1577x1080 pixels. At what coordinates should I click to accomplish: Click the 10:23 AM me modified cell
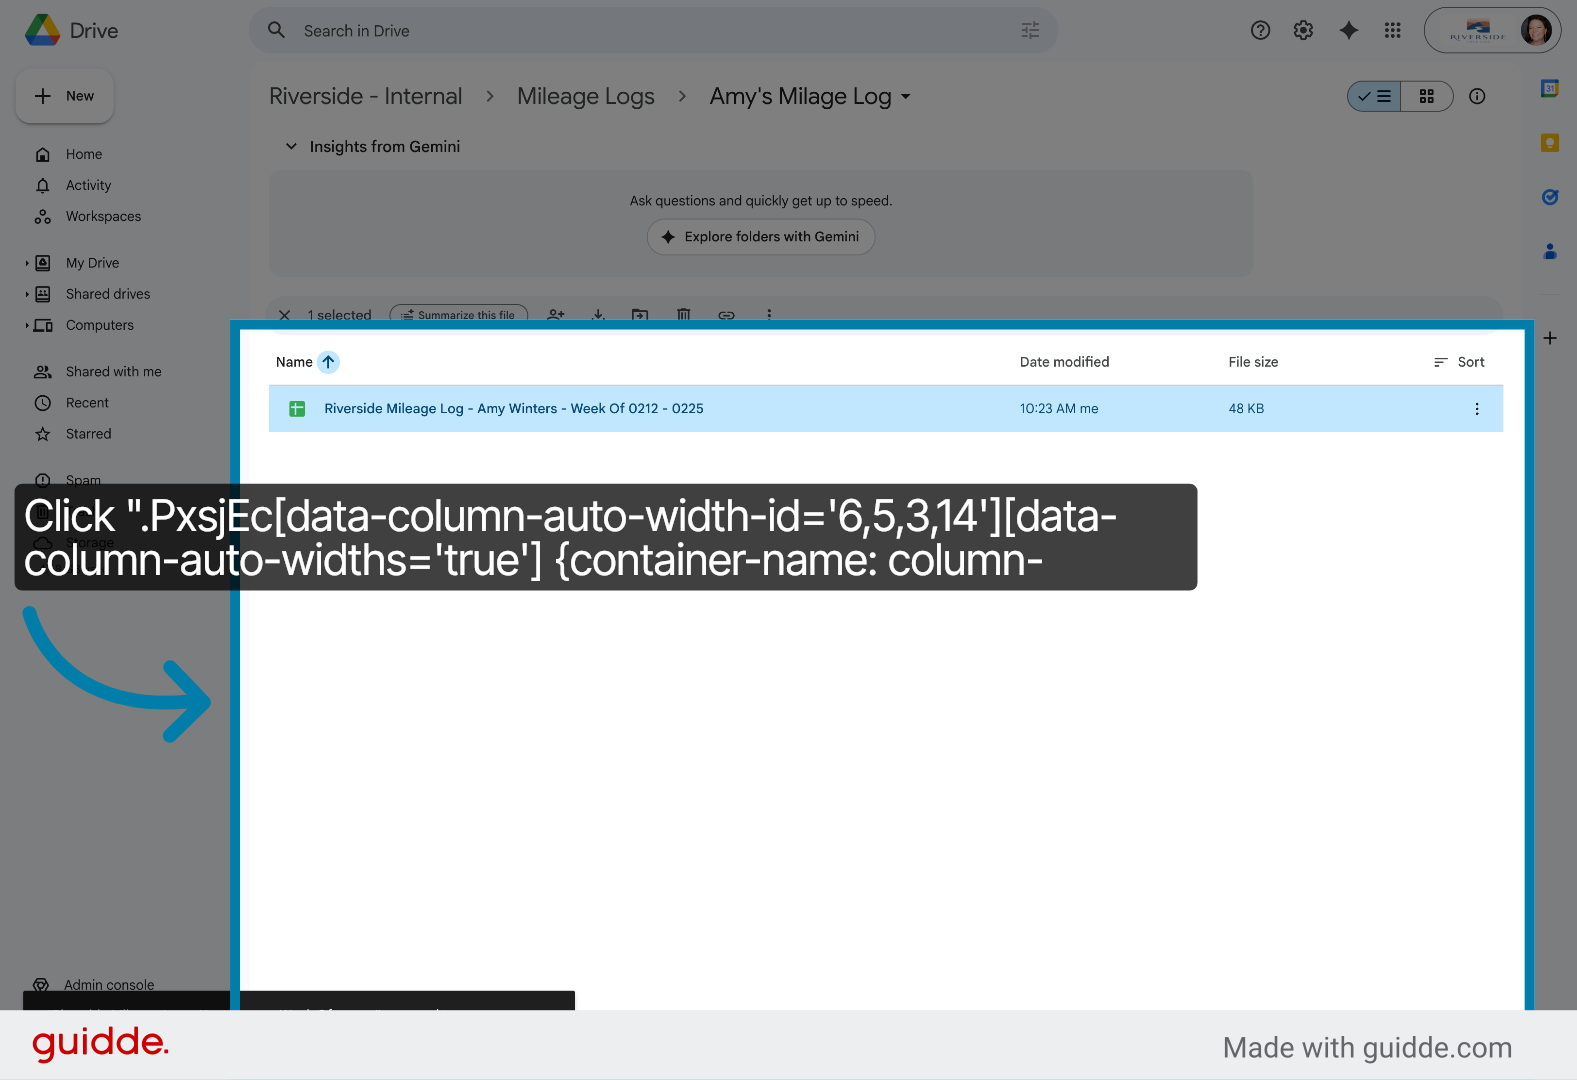point(1059,408)
